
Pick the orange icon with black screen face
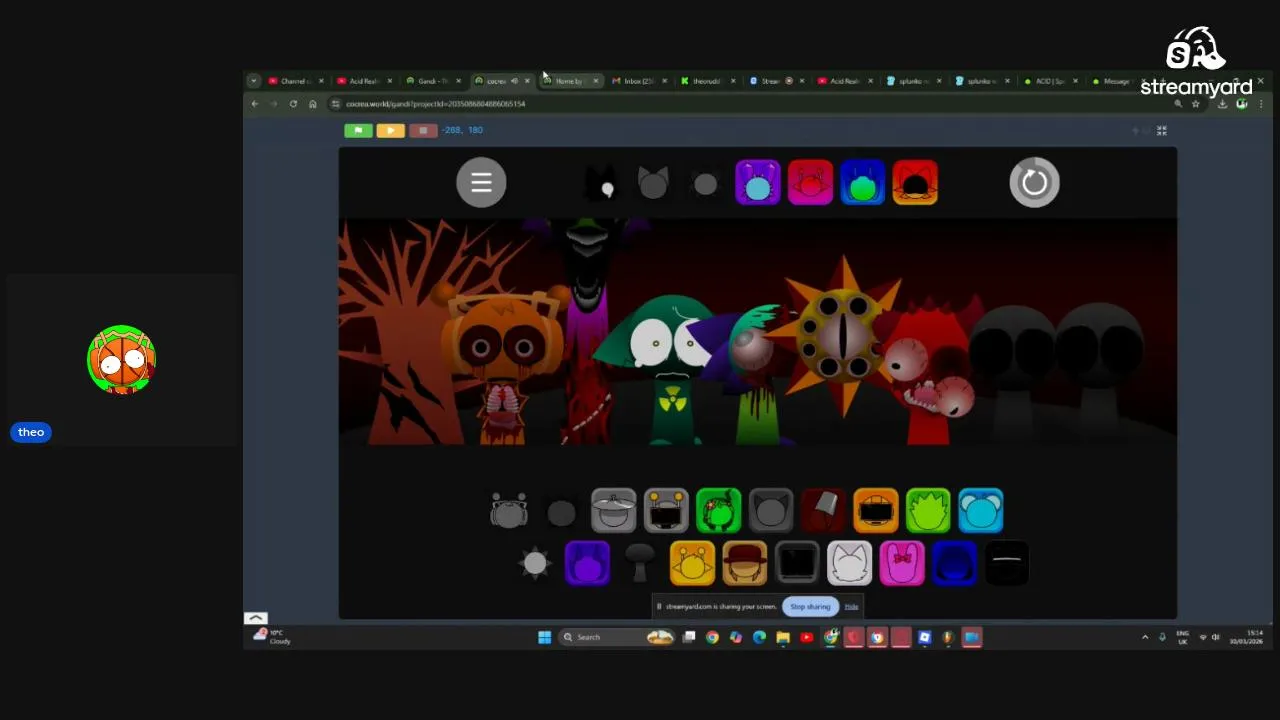tap(876, 510)
